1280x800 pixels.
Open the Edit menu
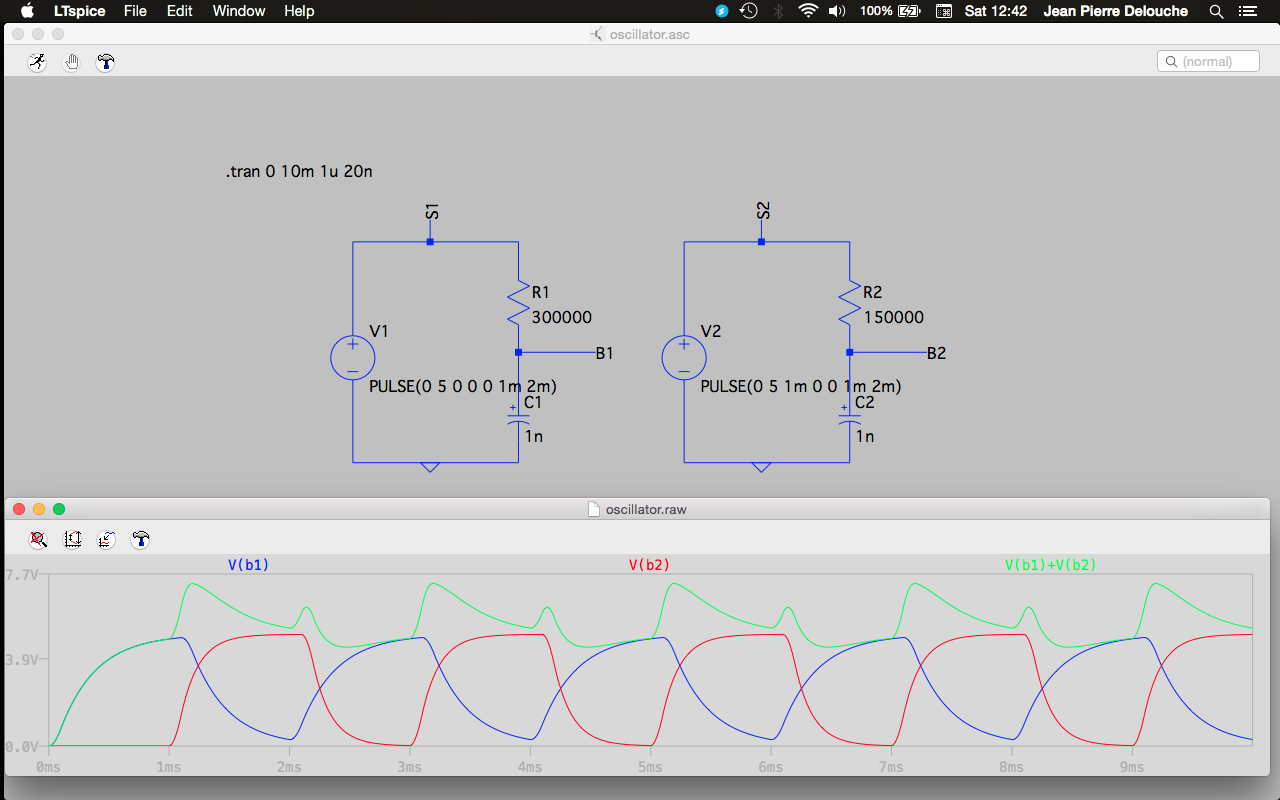pos(180,11)
